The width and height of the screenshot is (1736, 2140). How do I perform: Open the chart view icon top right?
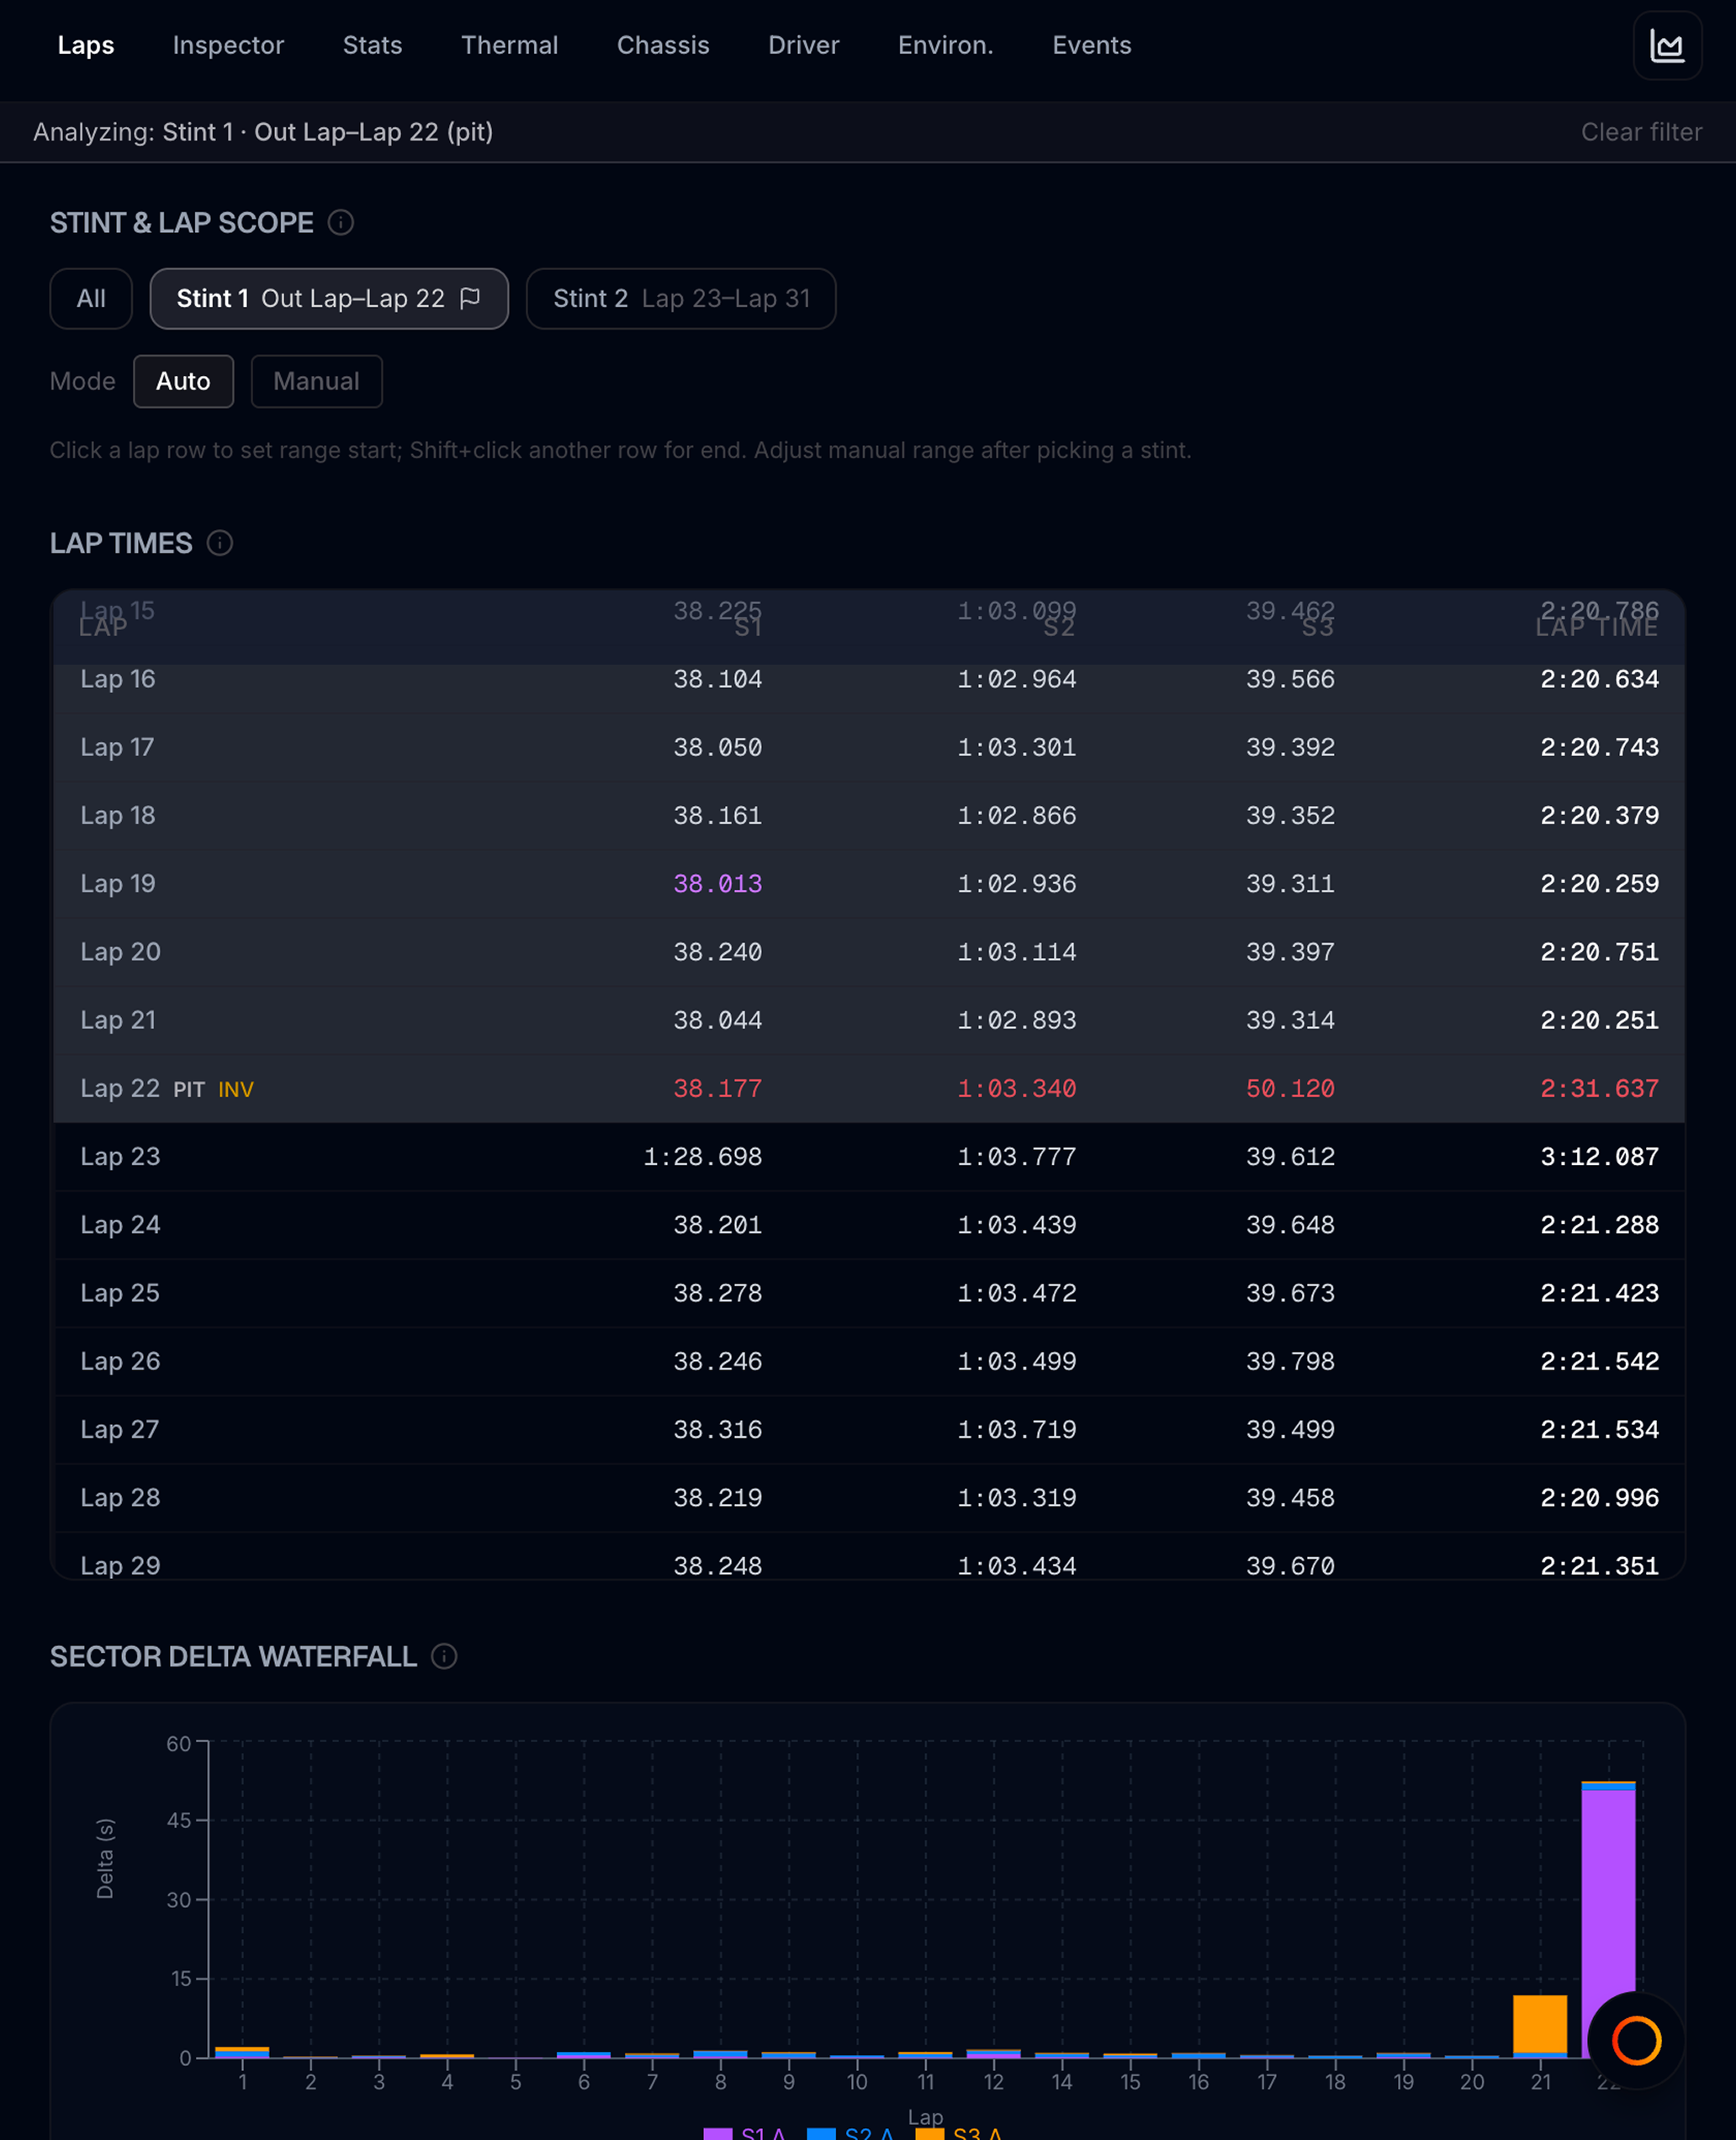coord(1667,45)
